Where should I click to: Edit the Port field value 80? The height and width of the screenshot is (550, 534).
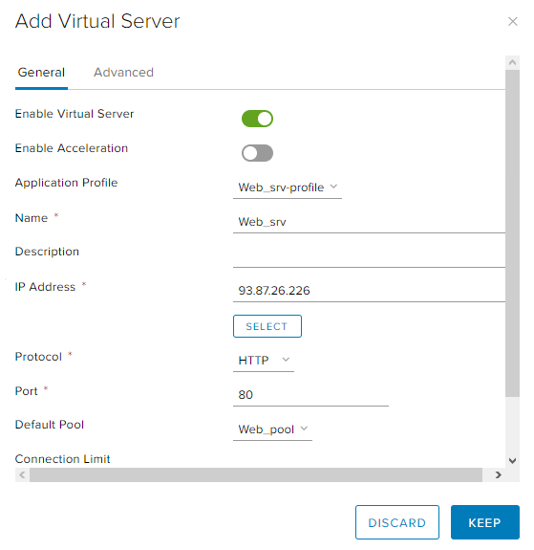tap(311, 395)
